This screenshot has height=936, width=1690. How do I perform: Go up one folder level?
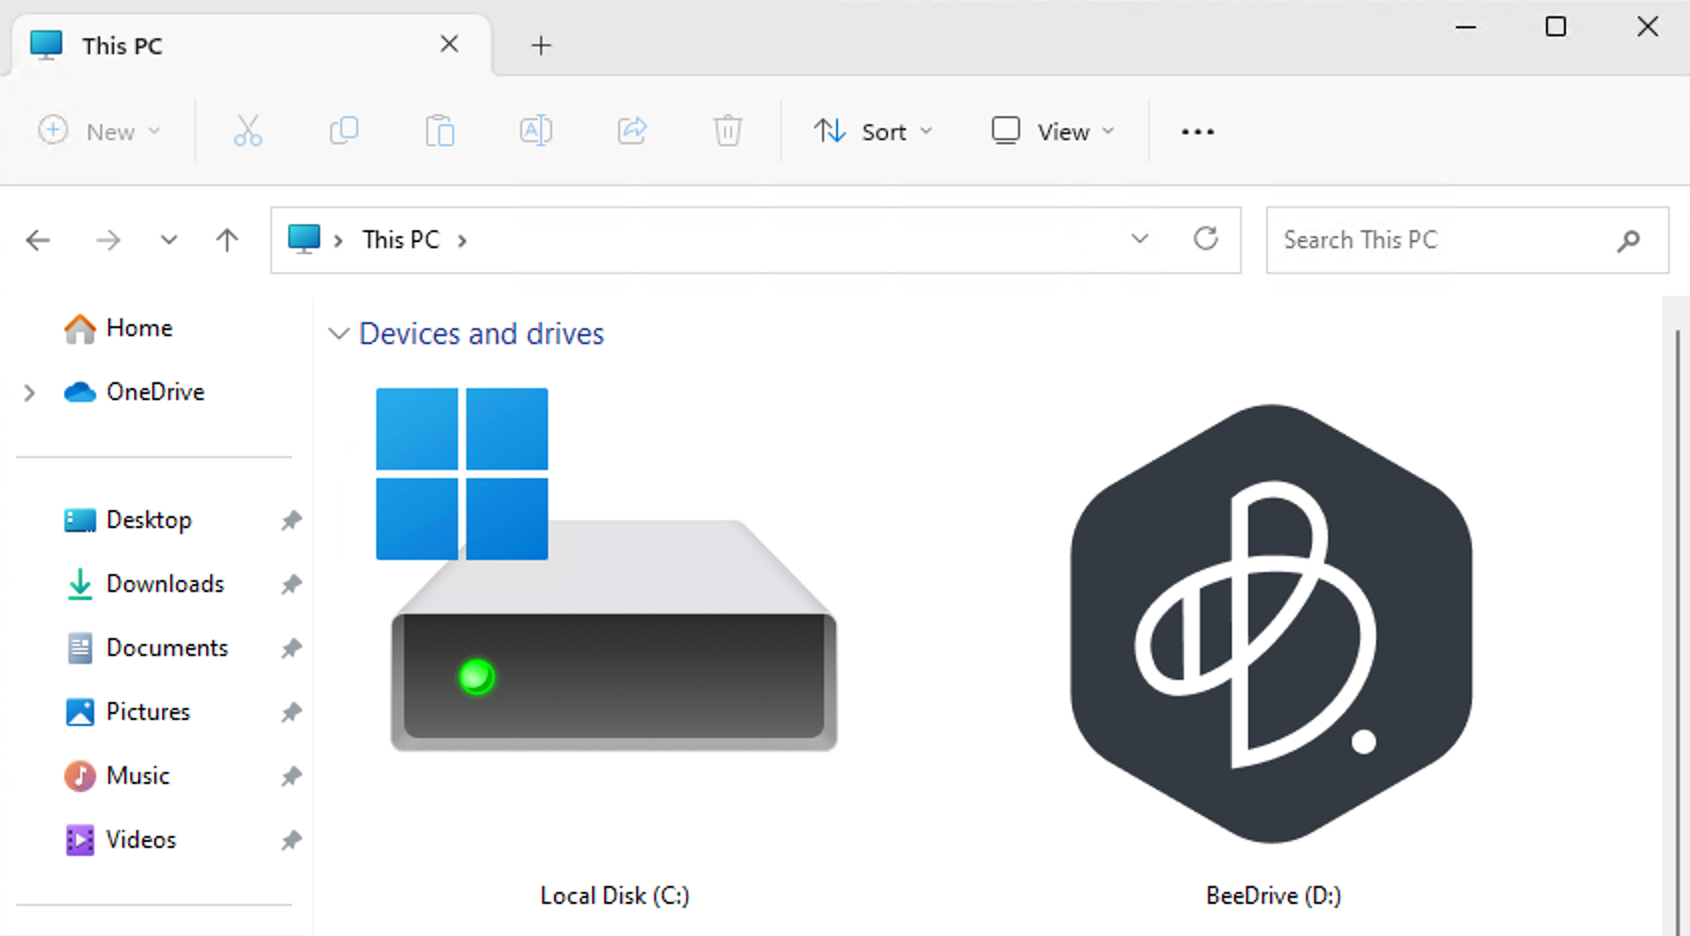[227, 240]
